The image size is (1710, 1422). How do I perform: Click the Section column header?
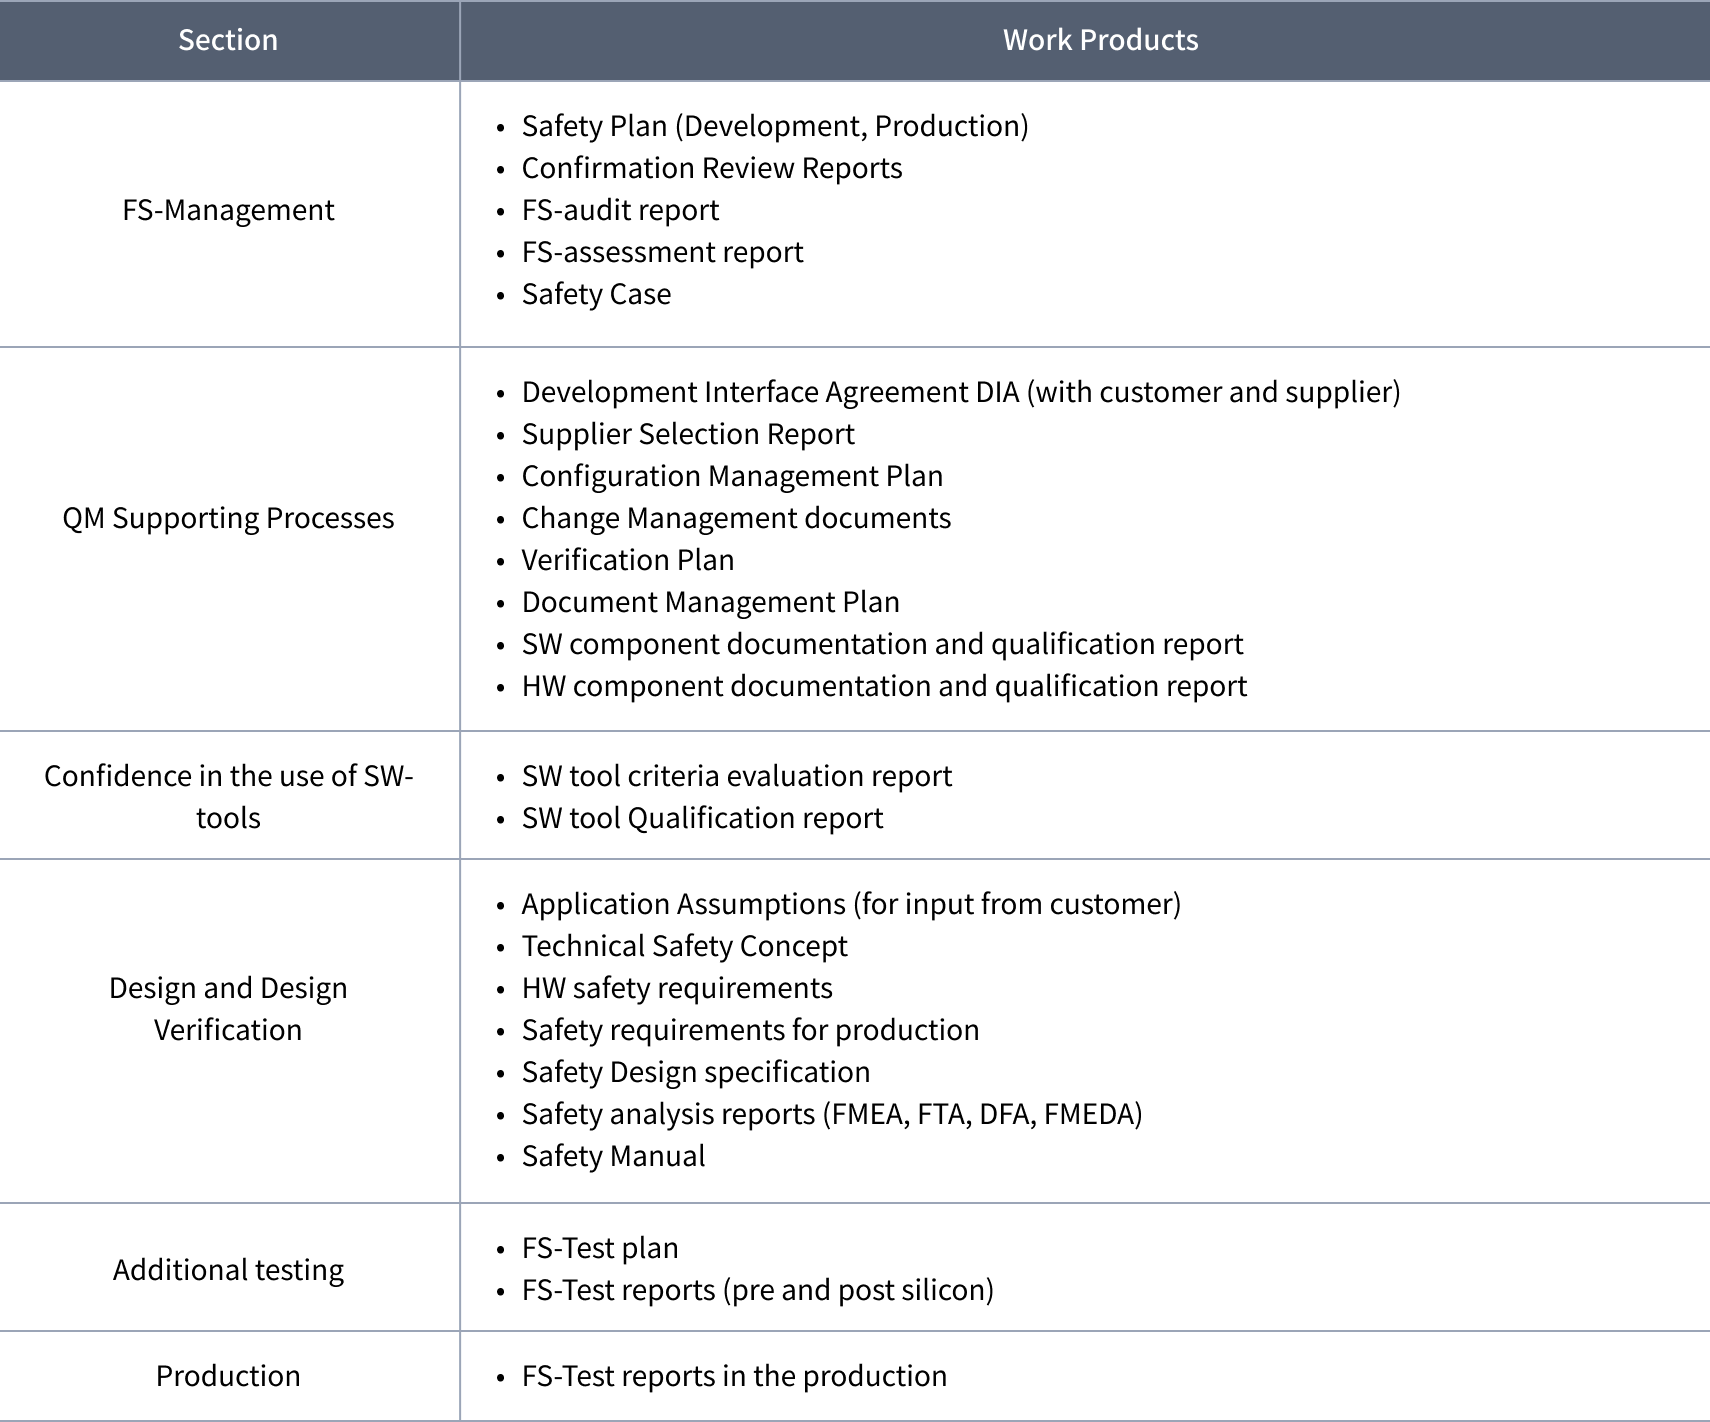(228, 40)
